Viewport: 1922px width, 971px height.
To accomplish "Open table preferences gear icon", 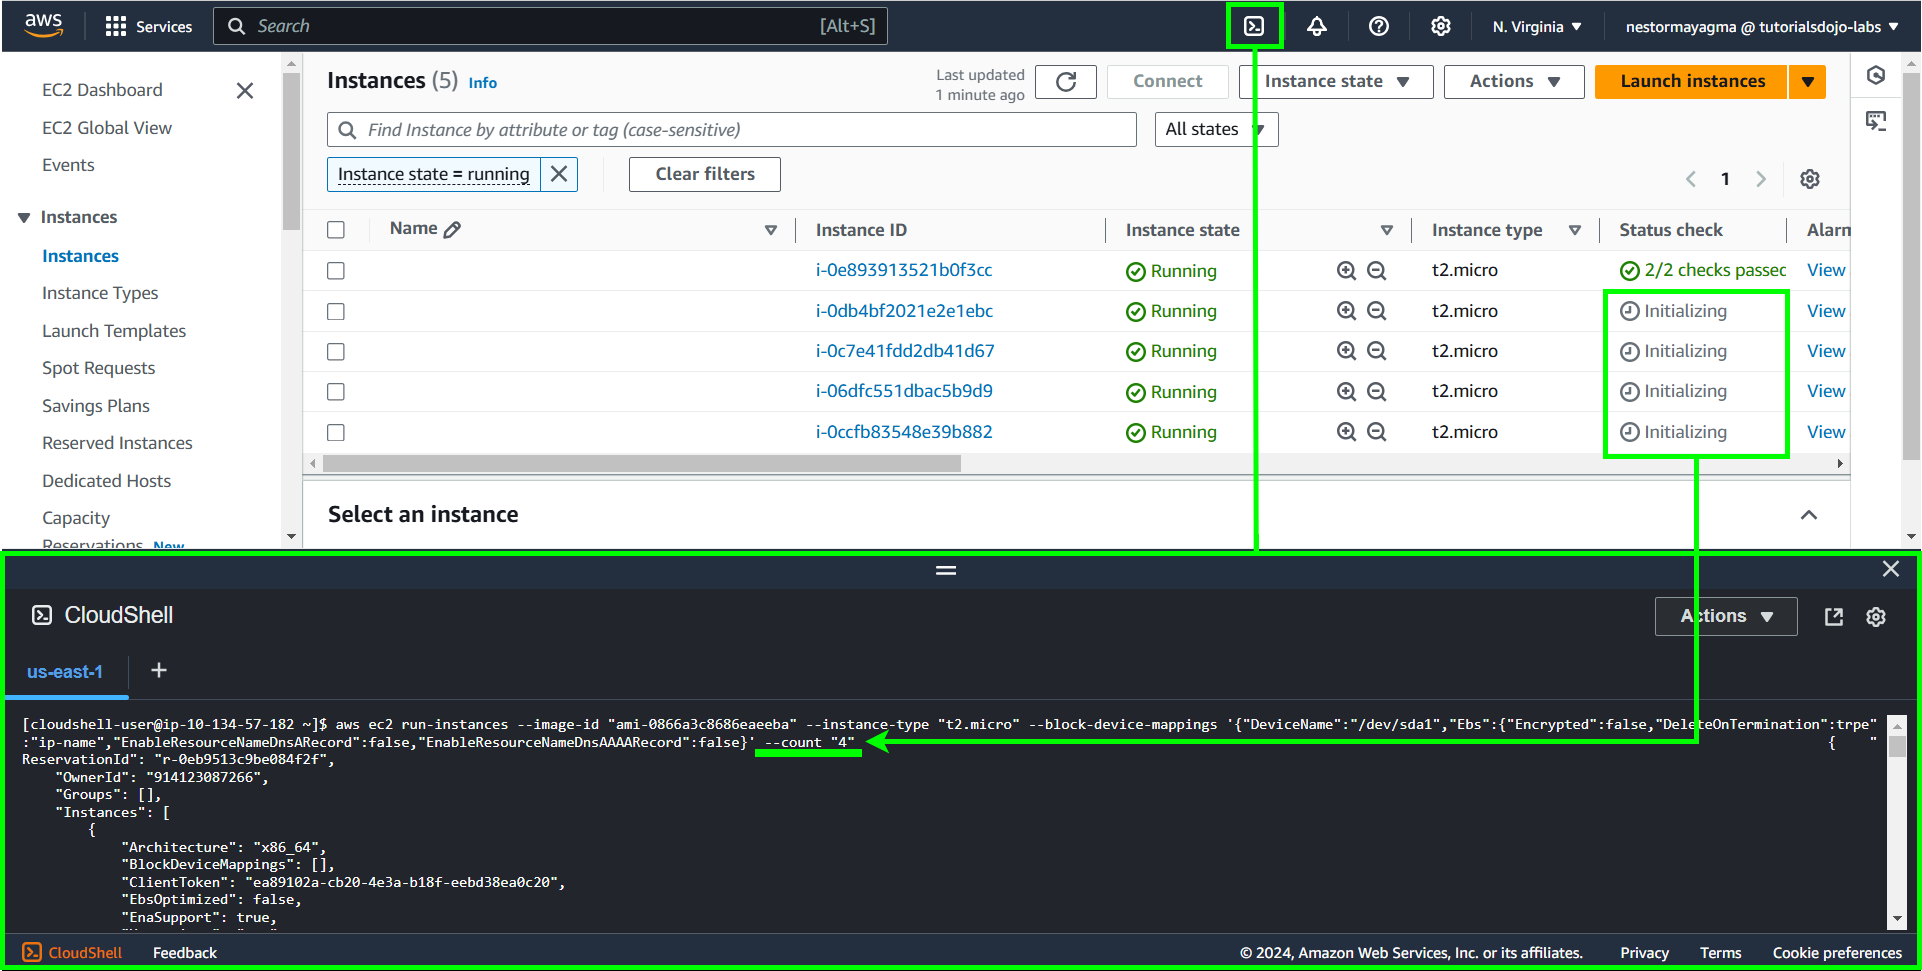I will tap(1810, 179).
